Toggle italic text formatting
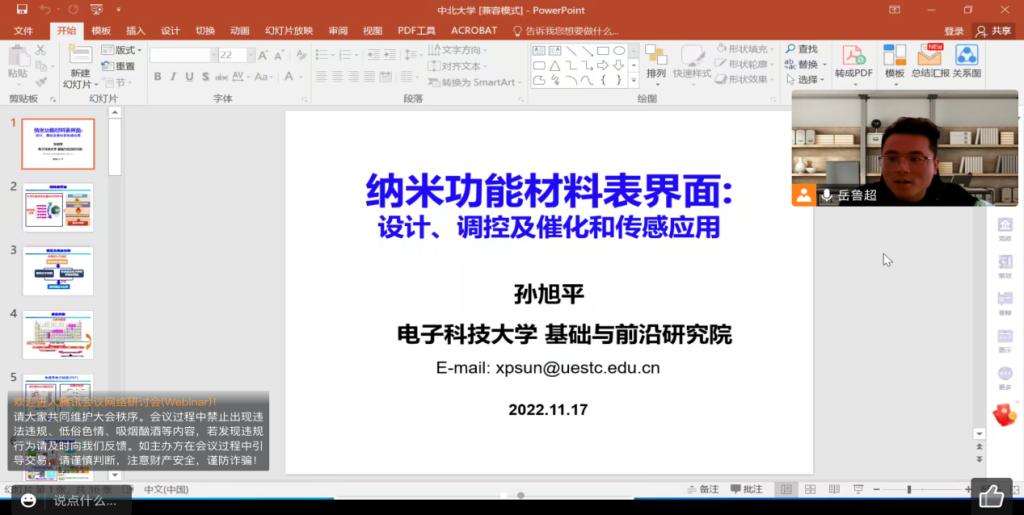 coord(173,77)
